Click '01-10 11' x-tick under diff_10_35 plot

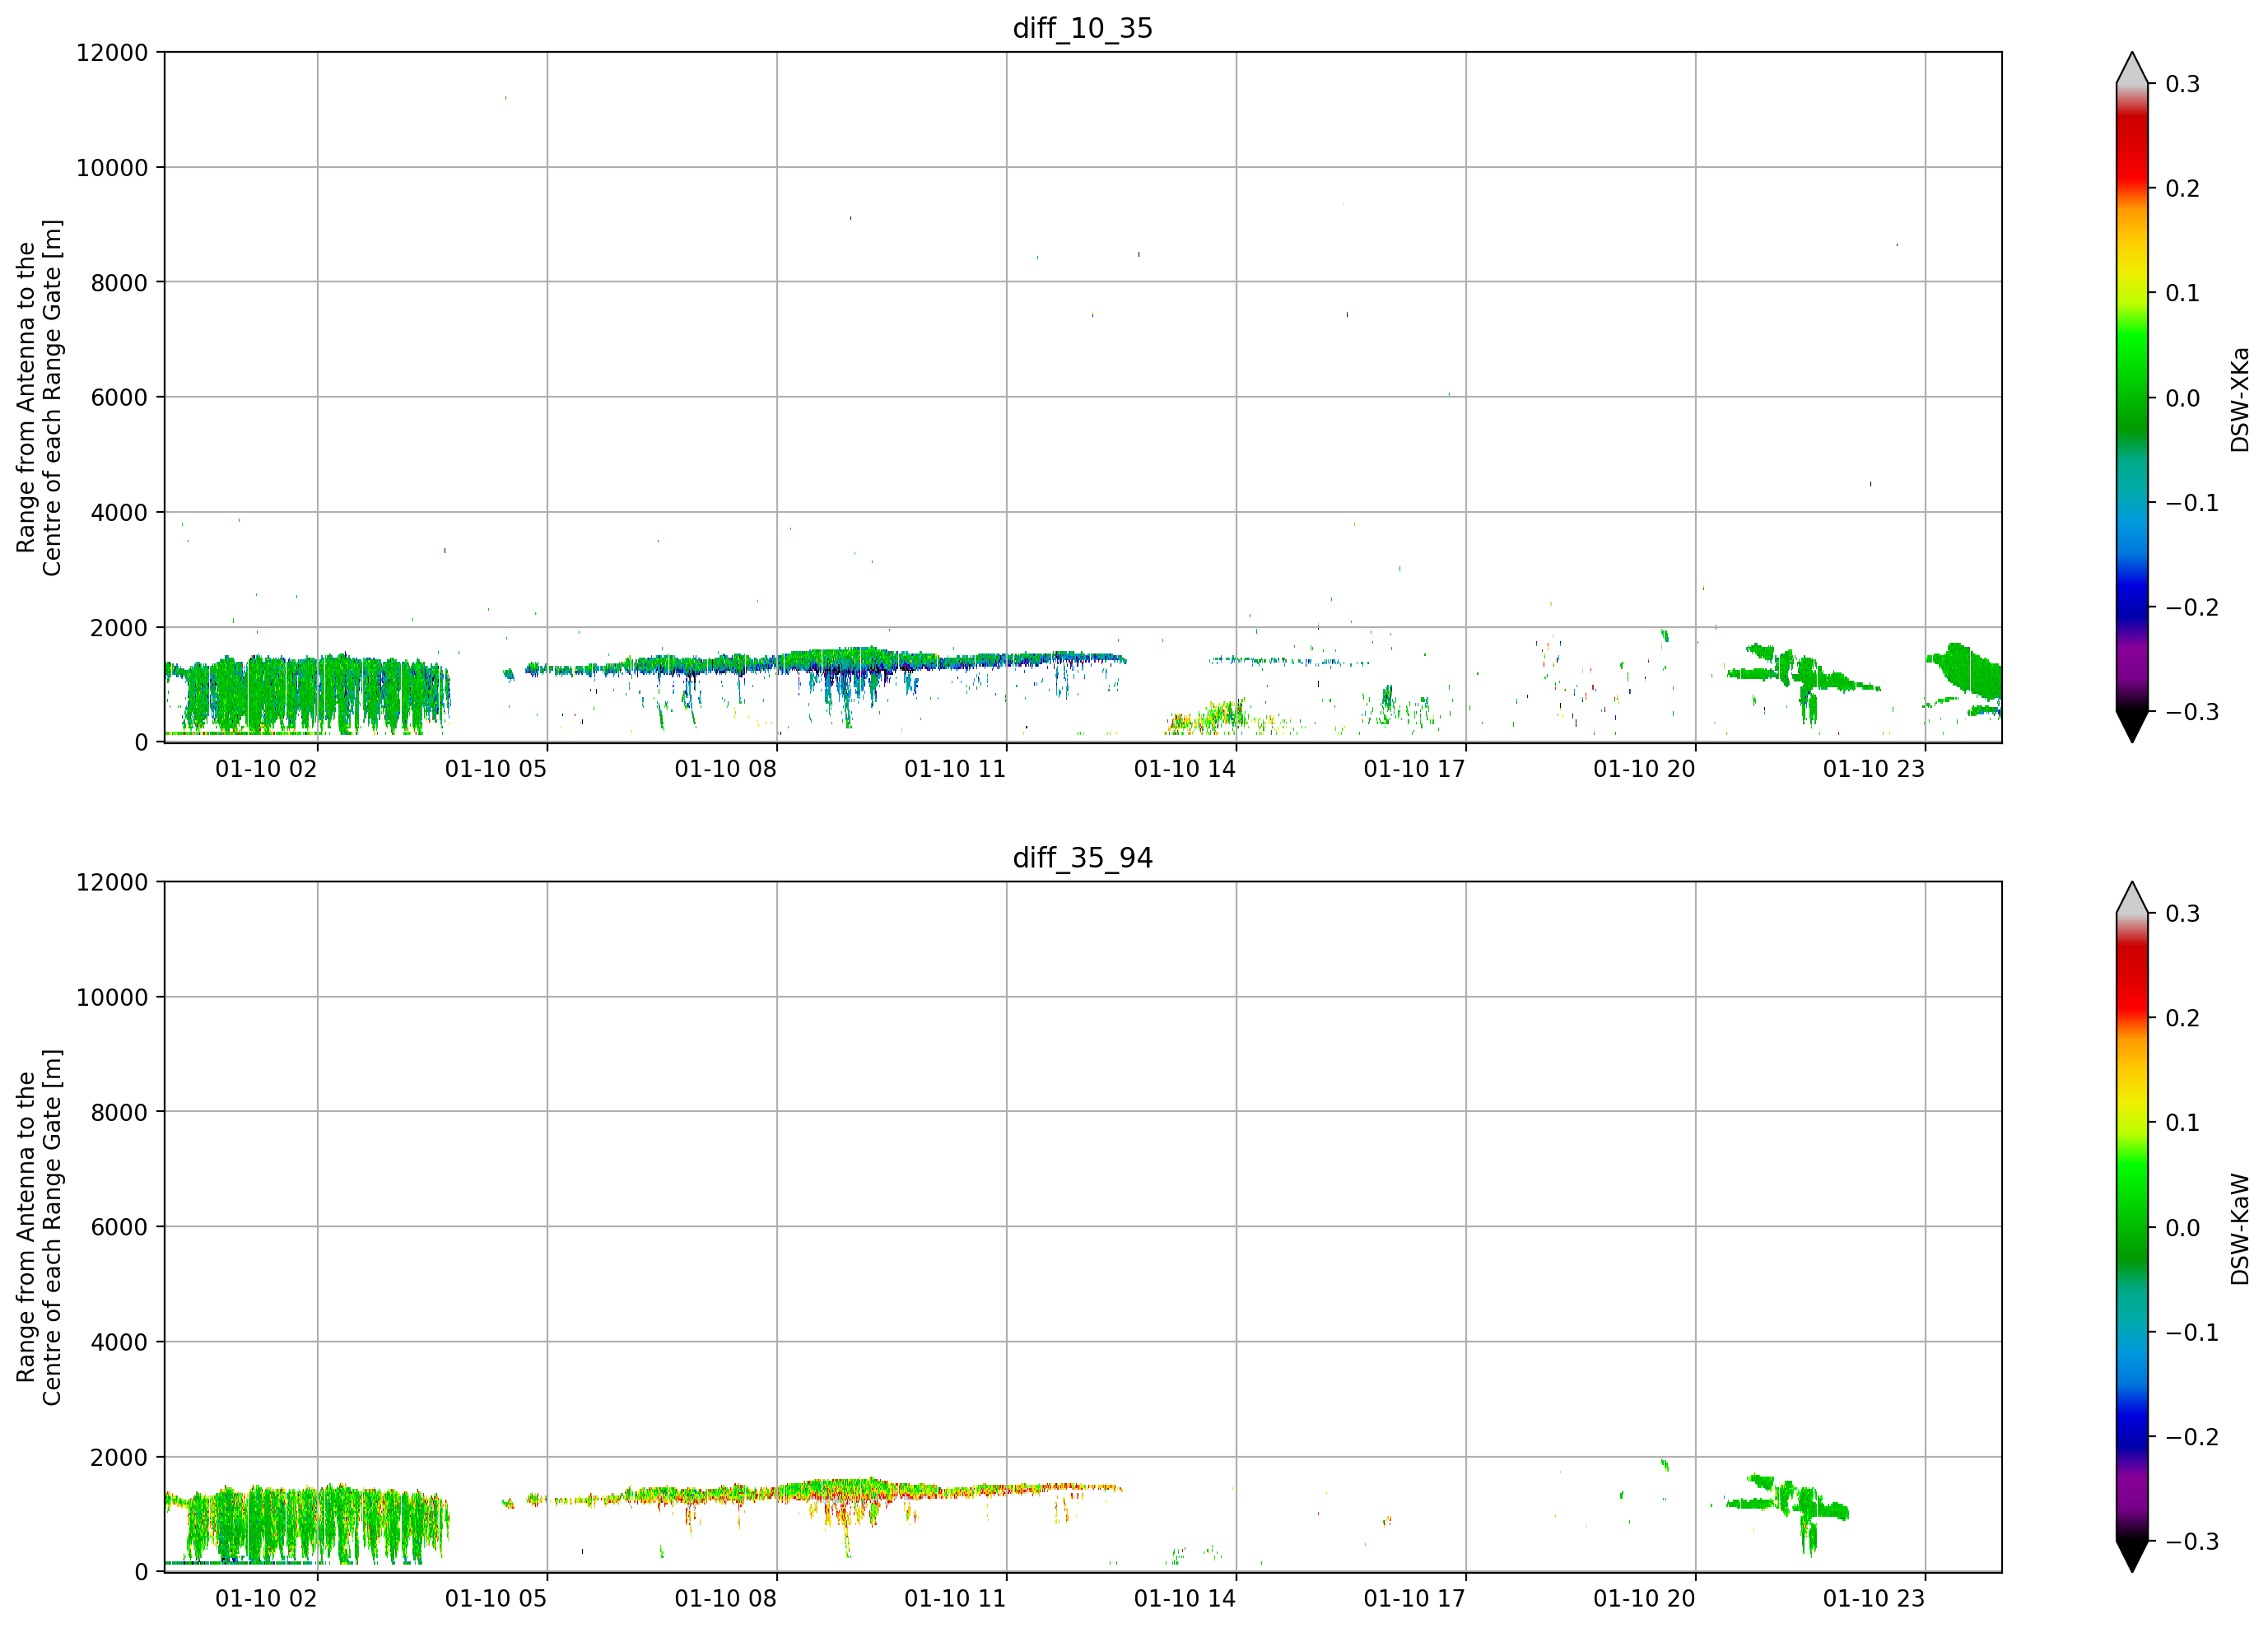pyautogui.click(x=955, y=769)
